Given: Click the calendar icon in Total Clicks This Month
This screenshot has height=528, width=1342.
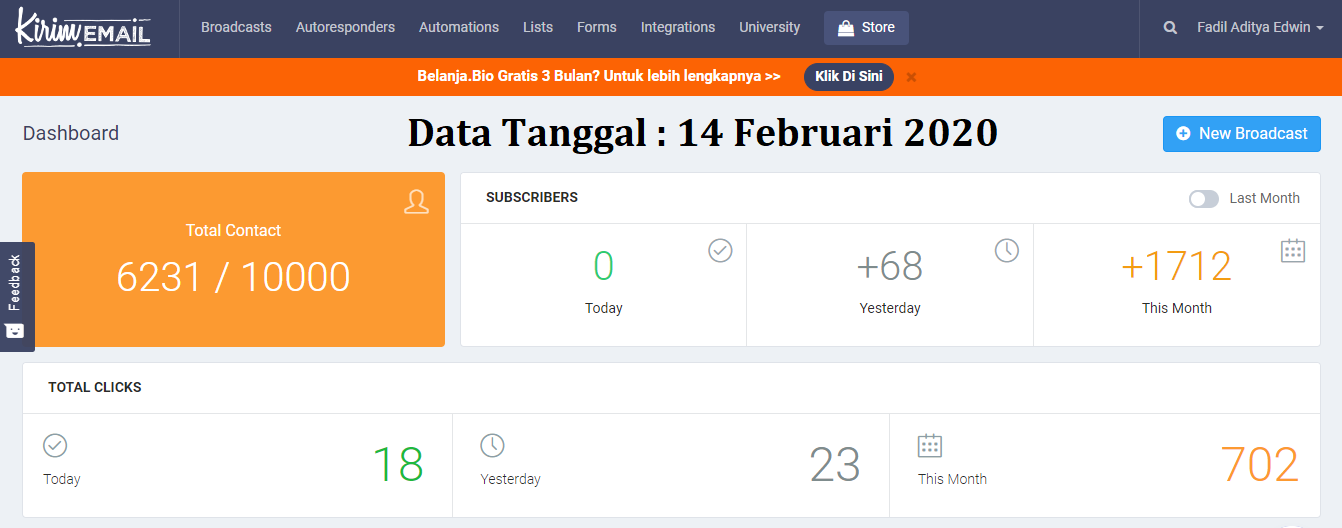Looking at the screenshot, I should [930, 445].
